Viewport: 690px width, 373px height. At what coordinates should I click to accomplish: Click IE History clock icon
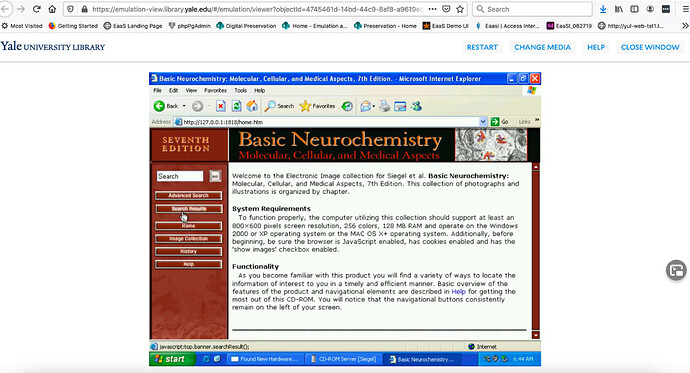(347, 106)
